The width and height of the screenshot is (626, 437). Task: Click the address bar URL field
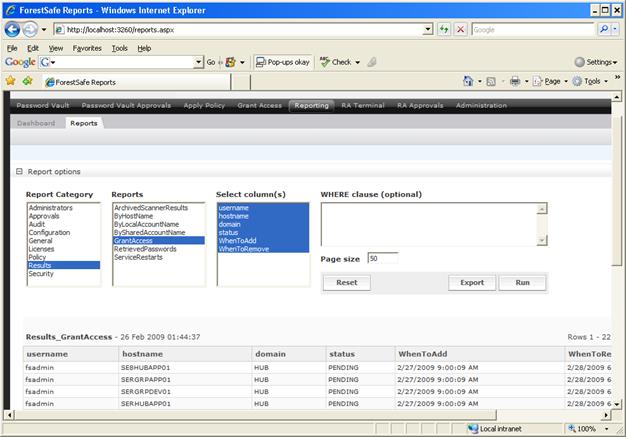239,30
